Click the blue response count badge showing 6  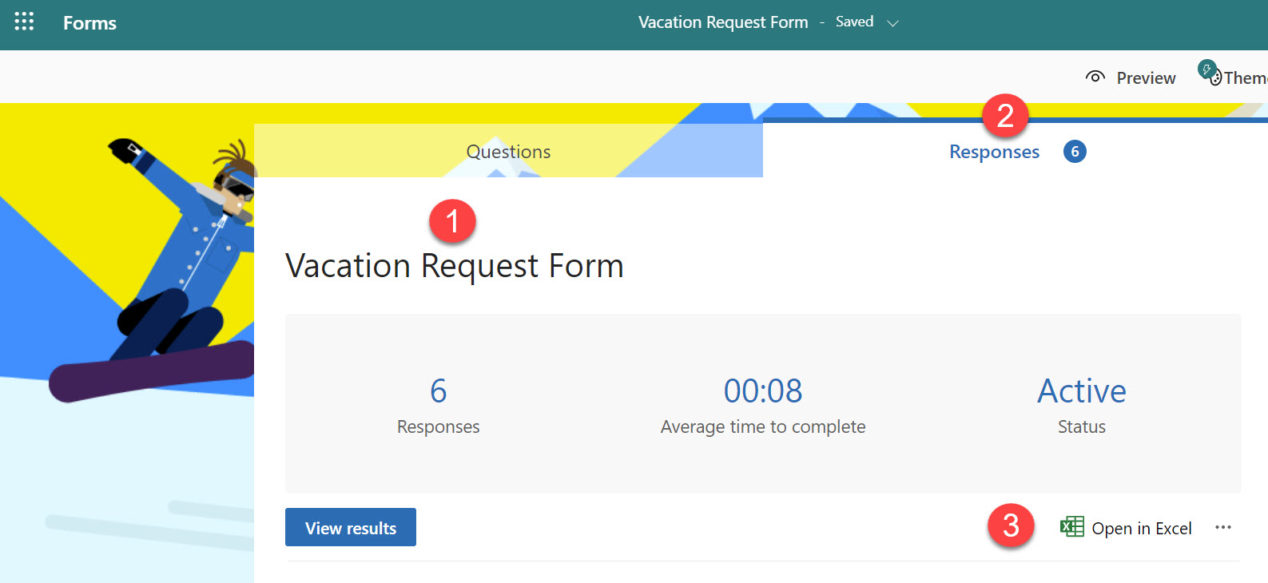(x=1074, y=151)
